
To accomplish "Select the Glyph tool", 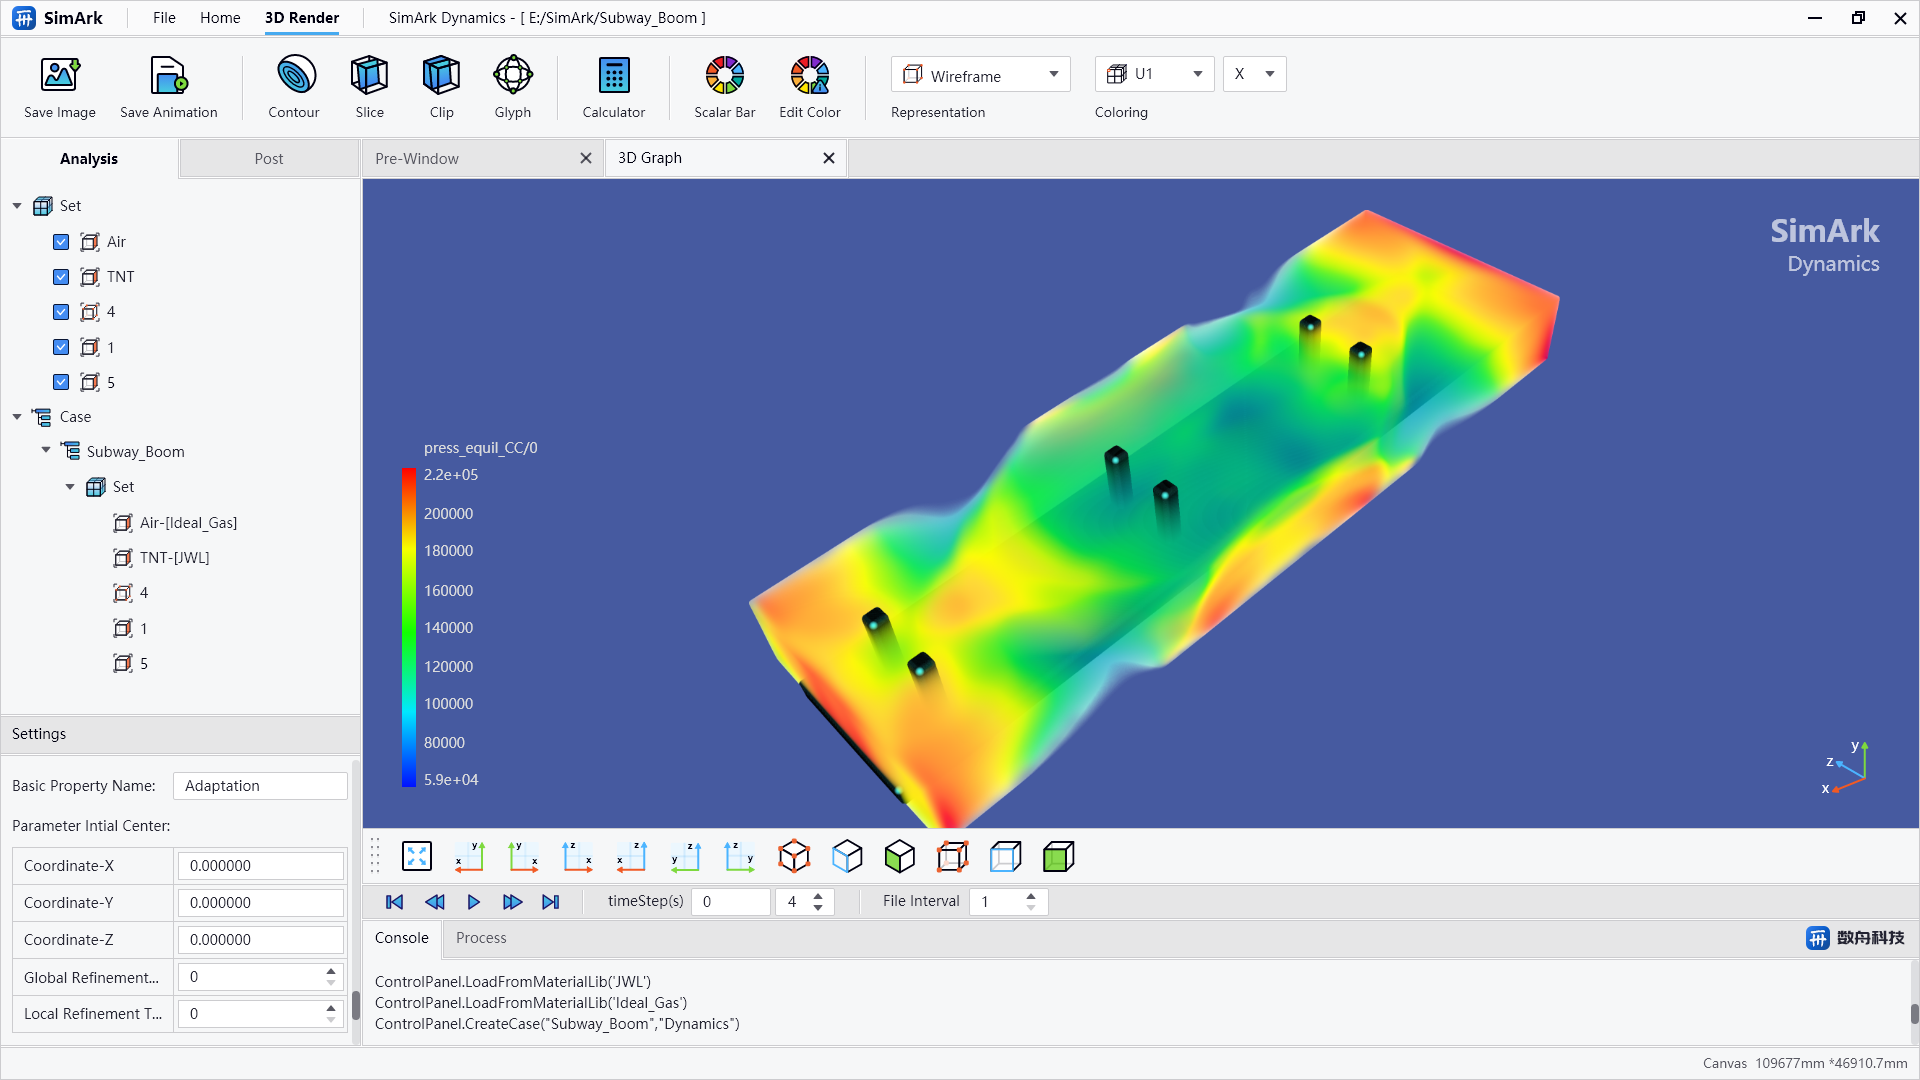I will click(513, 76).
